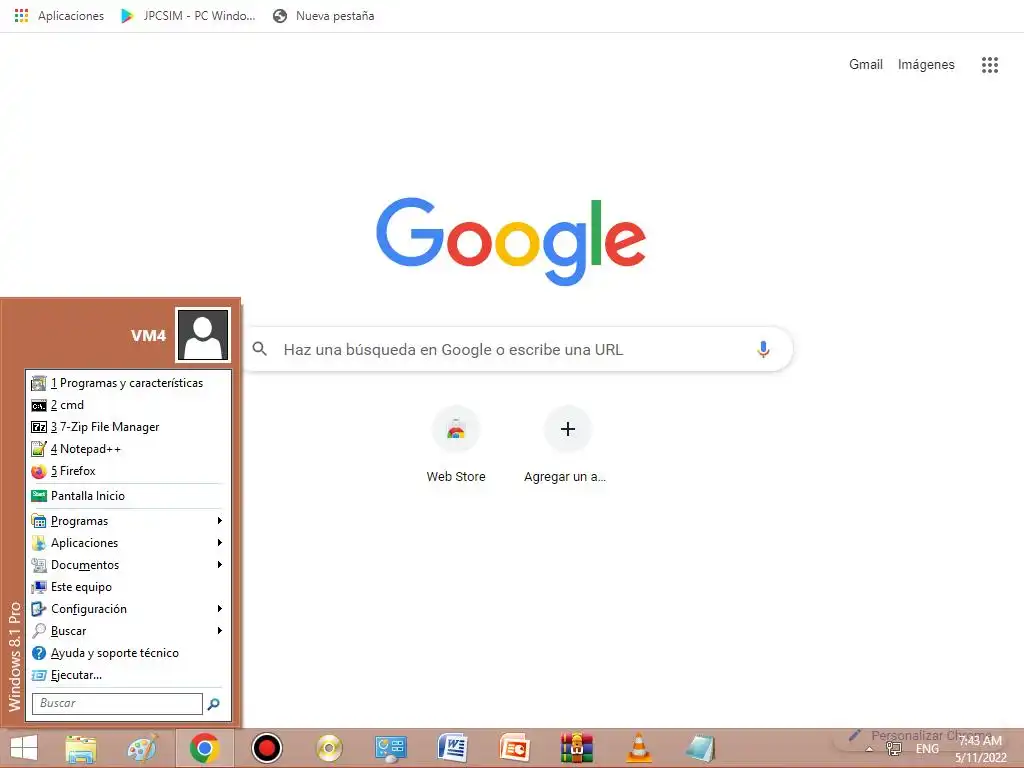Viewport: 1024px width, 768px height.
Task: Open the Ejecutar... dialog
Action: coord(128,675)
